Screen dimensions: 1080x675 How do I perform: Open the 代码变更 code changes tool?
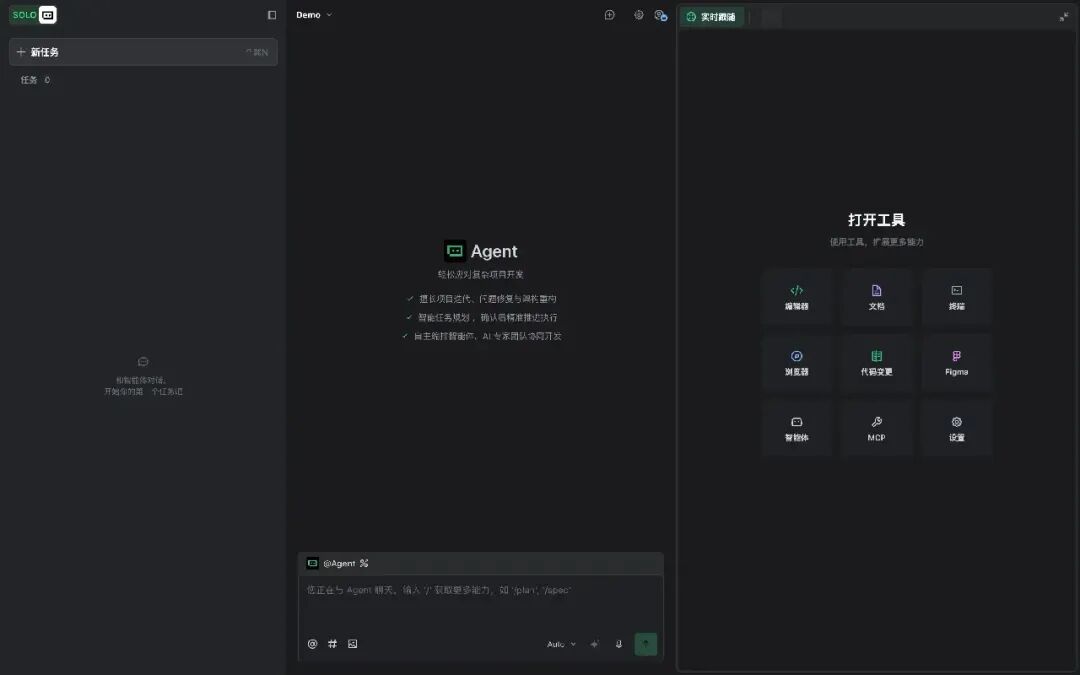click(877, 363)
